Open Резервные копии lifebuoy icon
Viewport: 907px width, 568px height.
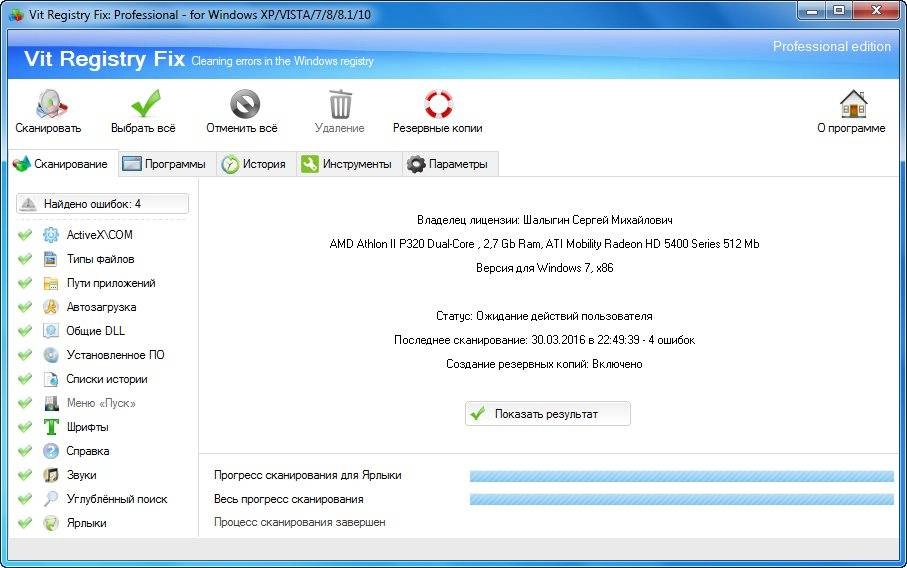[x=438, y=104]
